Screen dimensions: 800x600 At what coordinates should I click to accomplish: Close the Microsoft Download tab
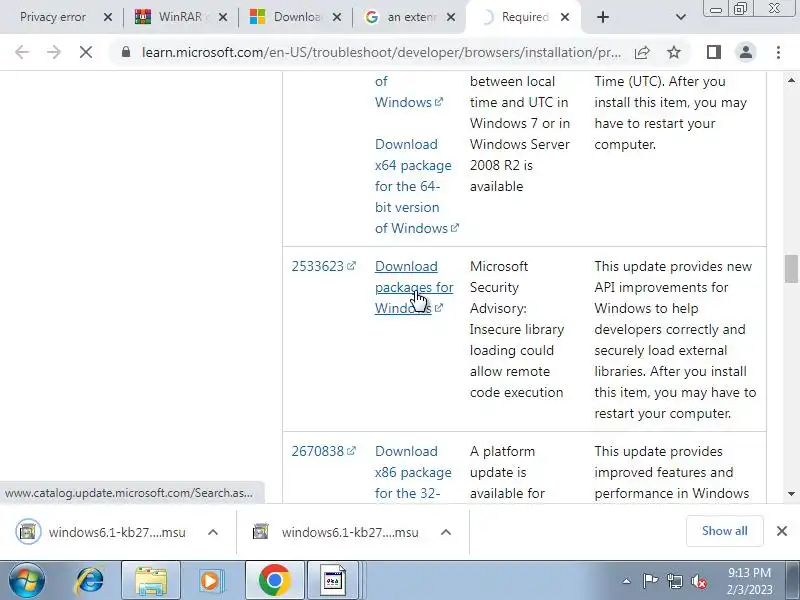click(337, 17)
